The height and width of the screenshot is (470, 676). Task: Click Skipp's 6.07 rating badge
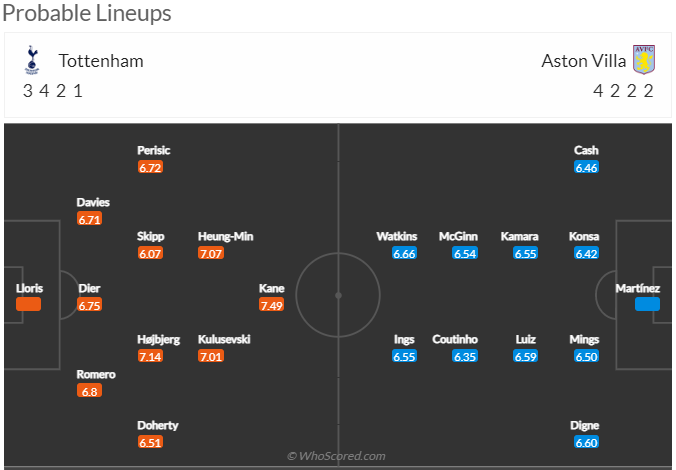click(150, 253)
